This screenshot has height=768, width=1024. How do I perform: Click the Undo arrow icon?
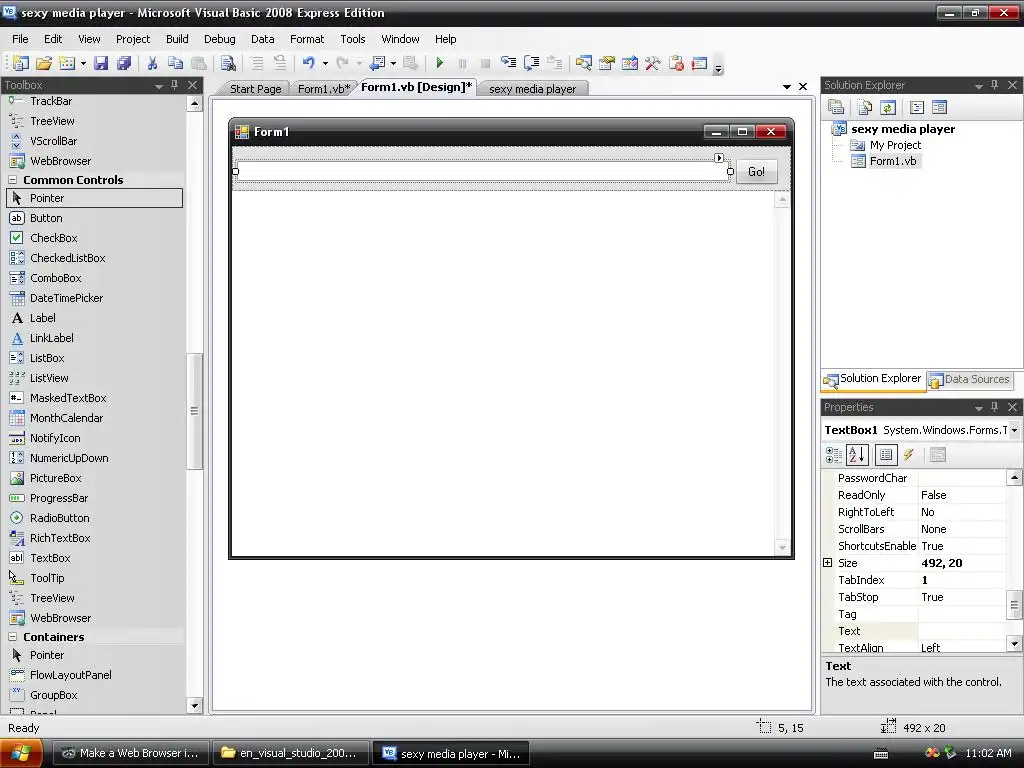[309, 63]
